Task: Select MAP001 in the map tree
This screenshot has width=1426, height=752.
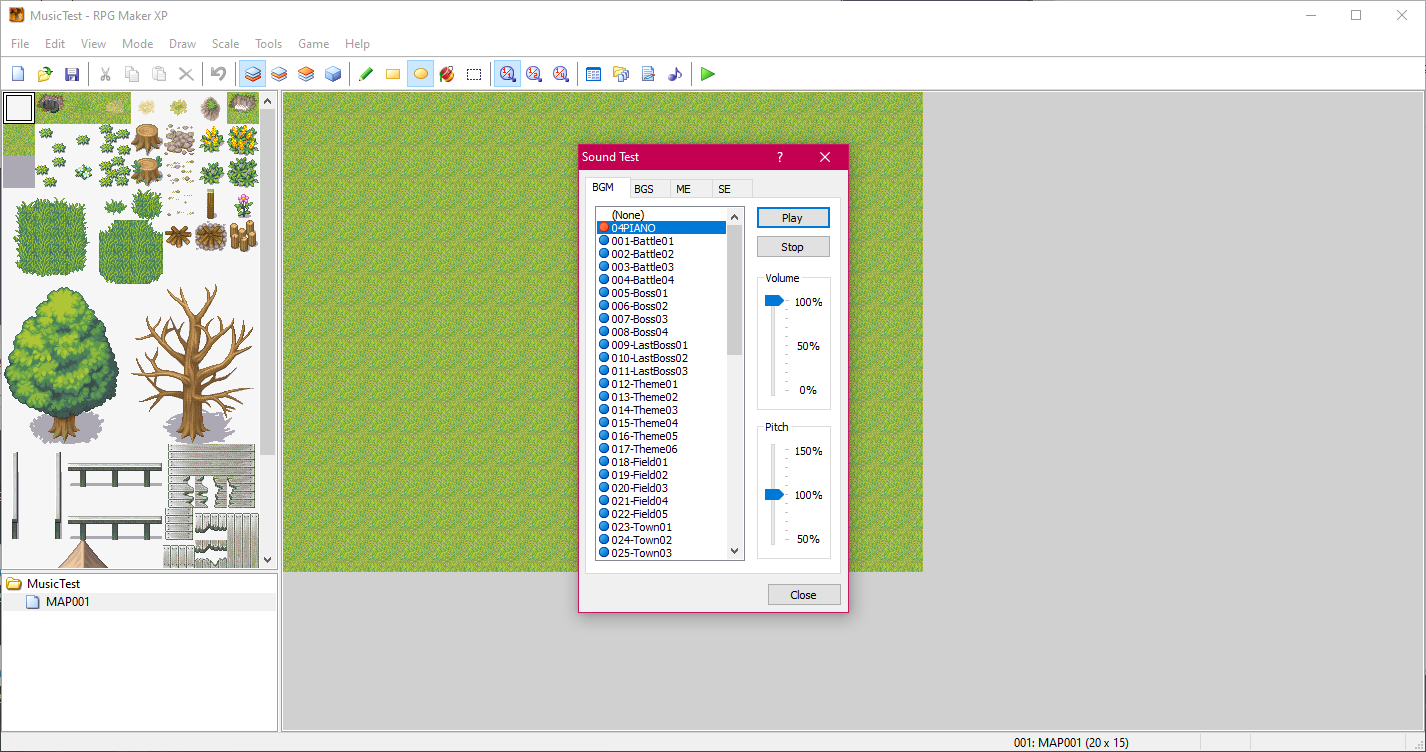Action: click(x=67, y=602)
